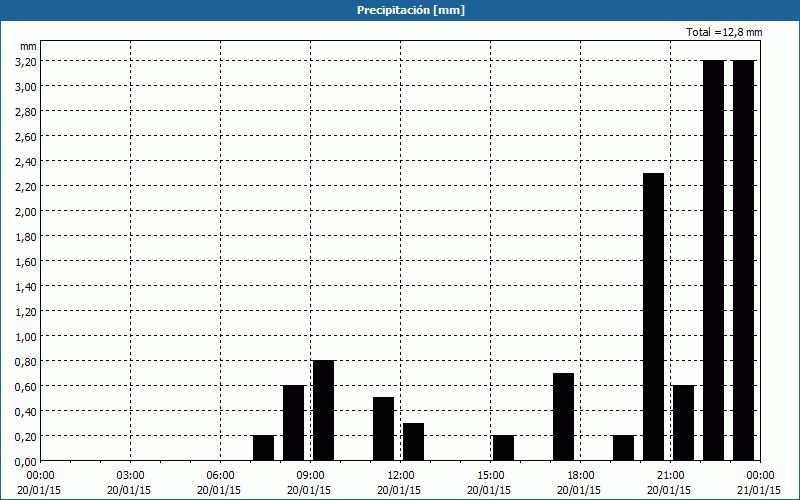The height and width of the screenshot is (500, 800).
Task: Click the 1,40 y-axis value
Action: (26, 286)
